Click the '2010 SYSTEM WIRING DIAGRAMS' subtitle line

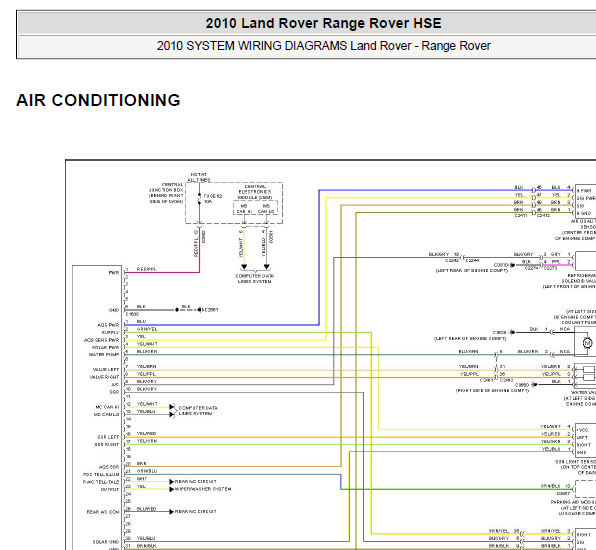coord(323,46)
